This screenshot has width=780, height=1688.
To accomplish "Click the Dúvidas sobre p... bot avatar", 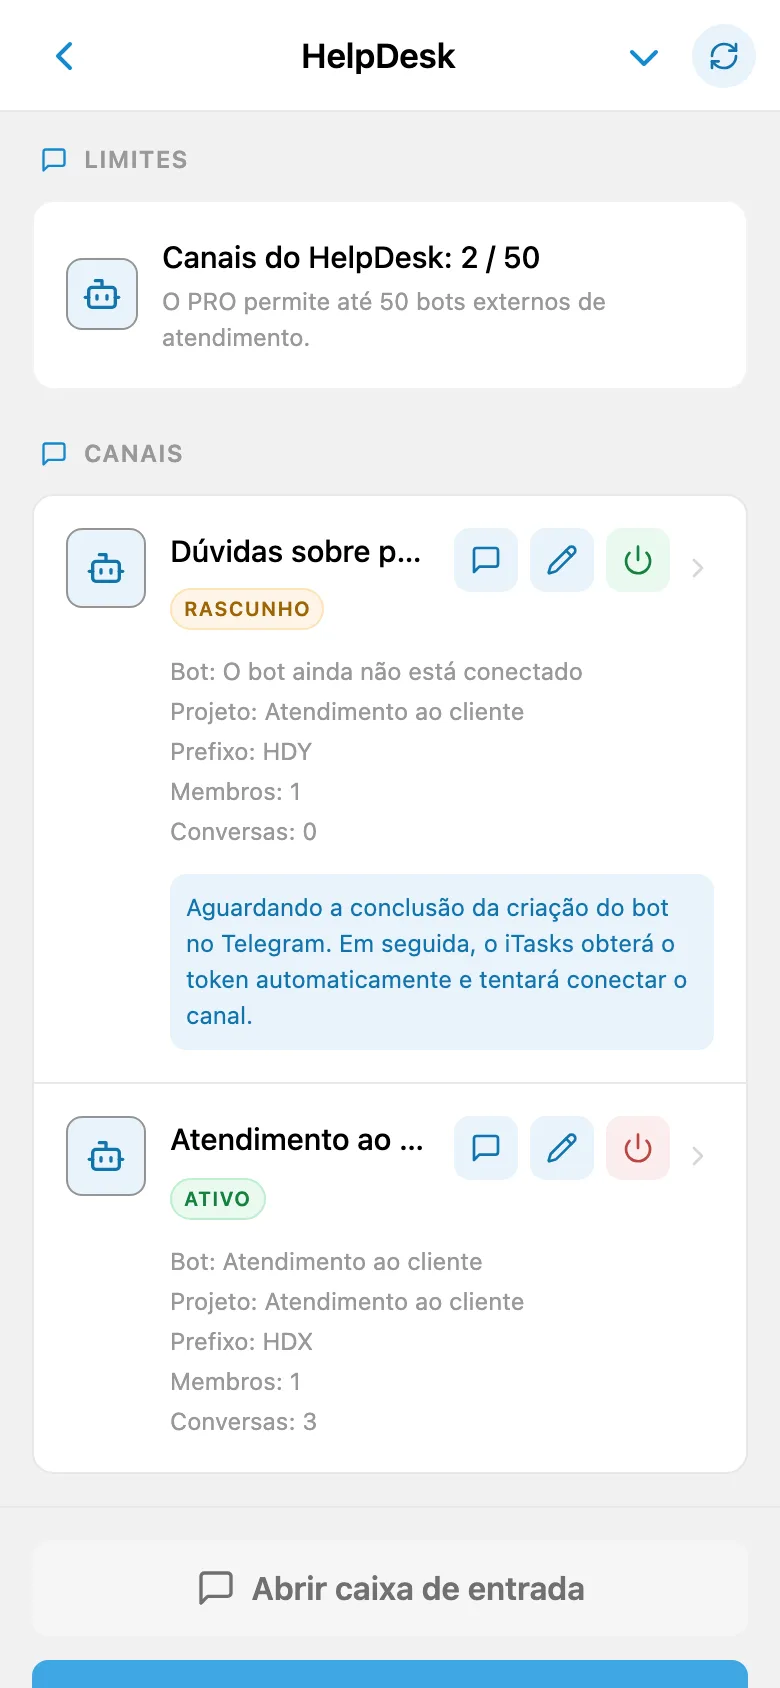I will (x=106, y=568).
